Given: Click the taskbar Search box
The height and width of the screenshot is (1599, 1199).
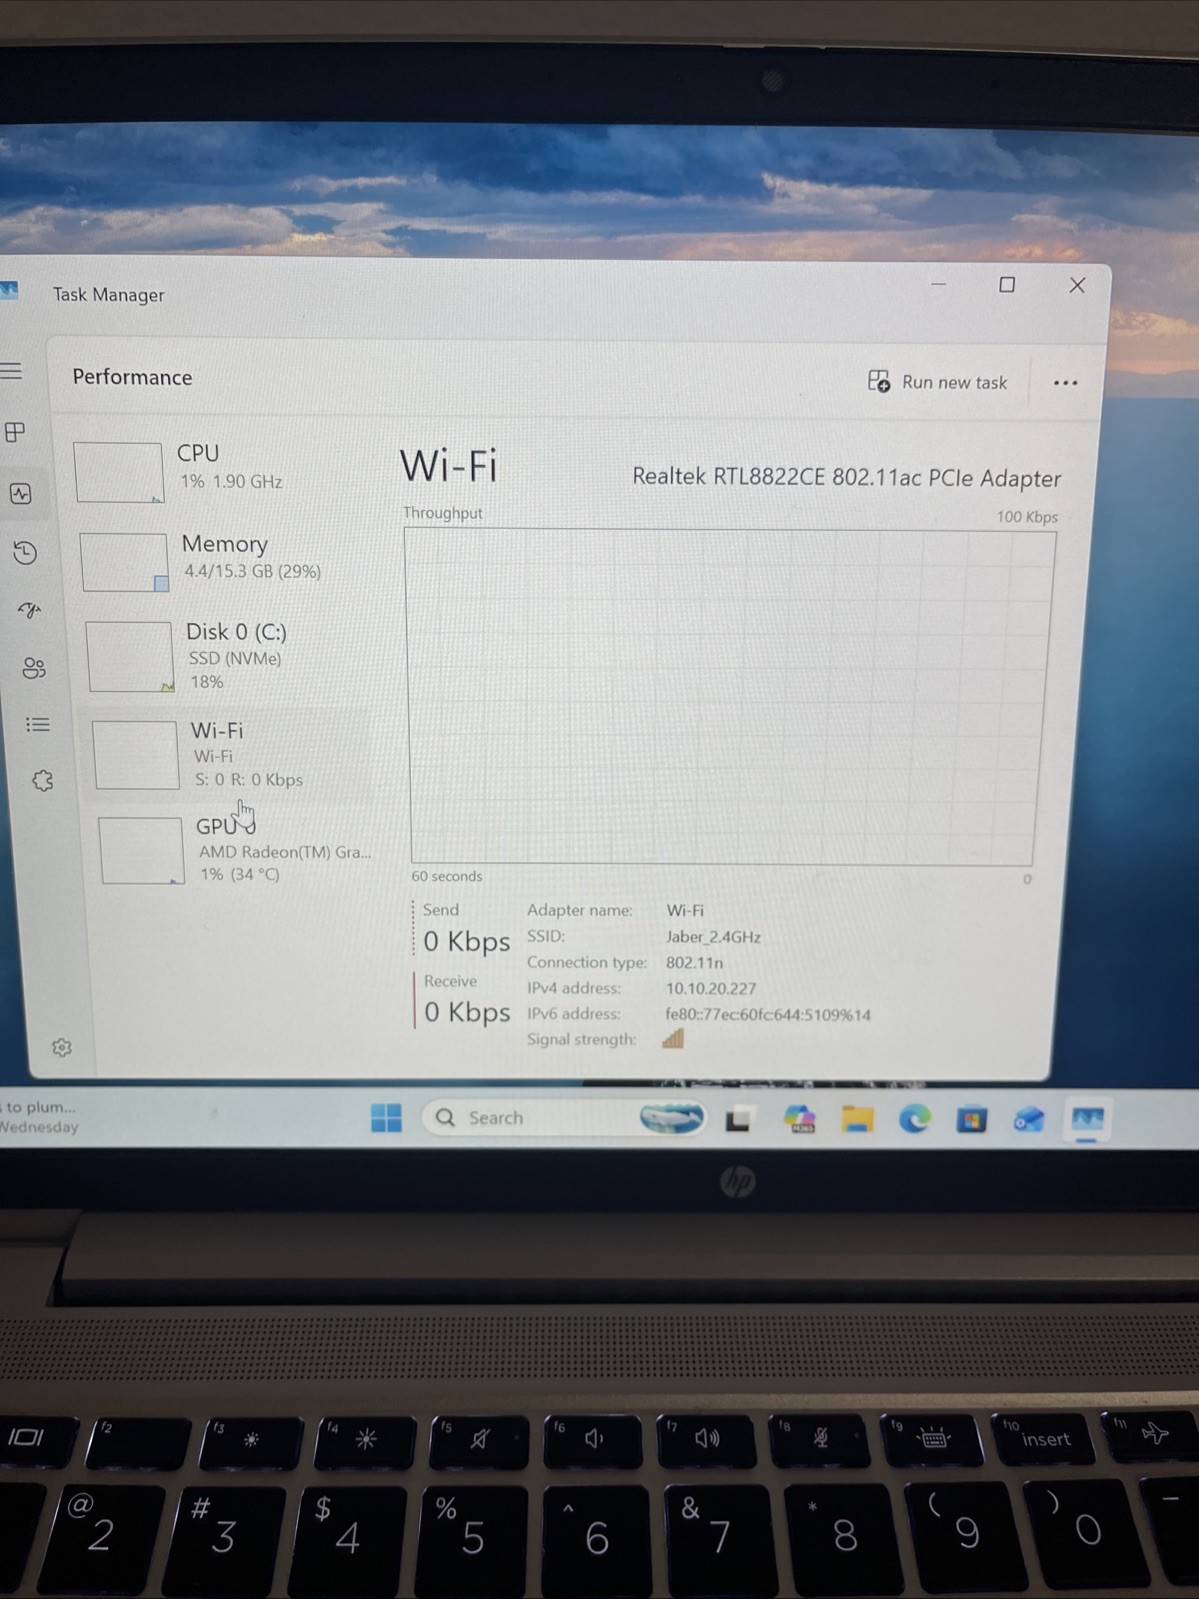Looking at the screenshot, I should tap(565, 1117).
